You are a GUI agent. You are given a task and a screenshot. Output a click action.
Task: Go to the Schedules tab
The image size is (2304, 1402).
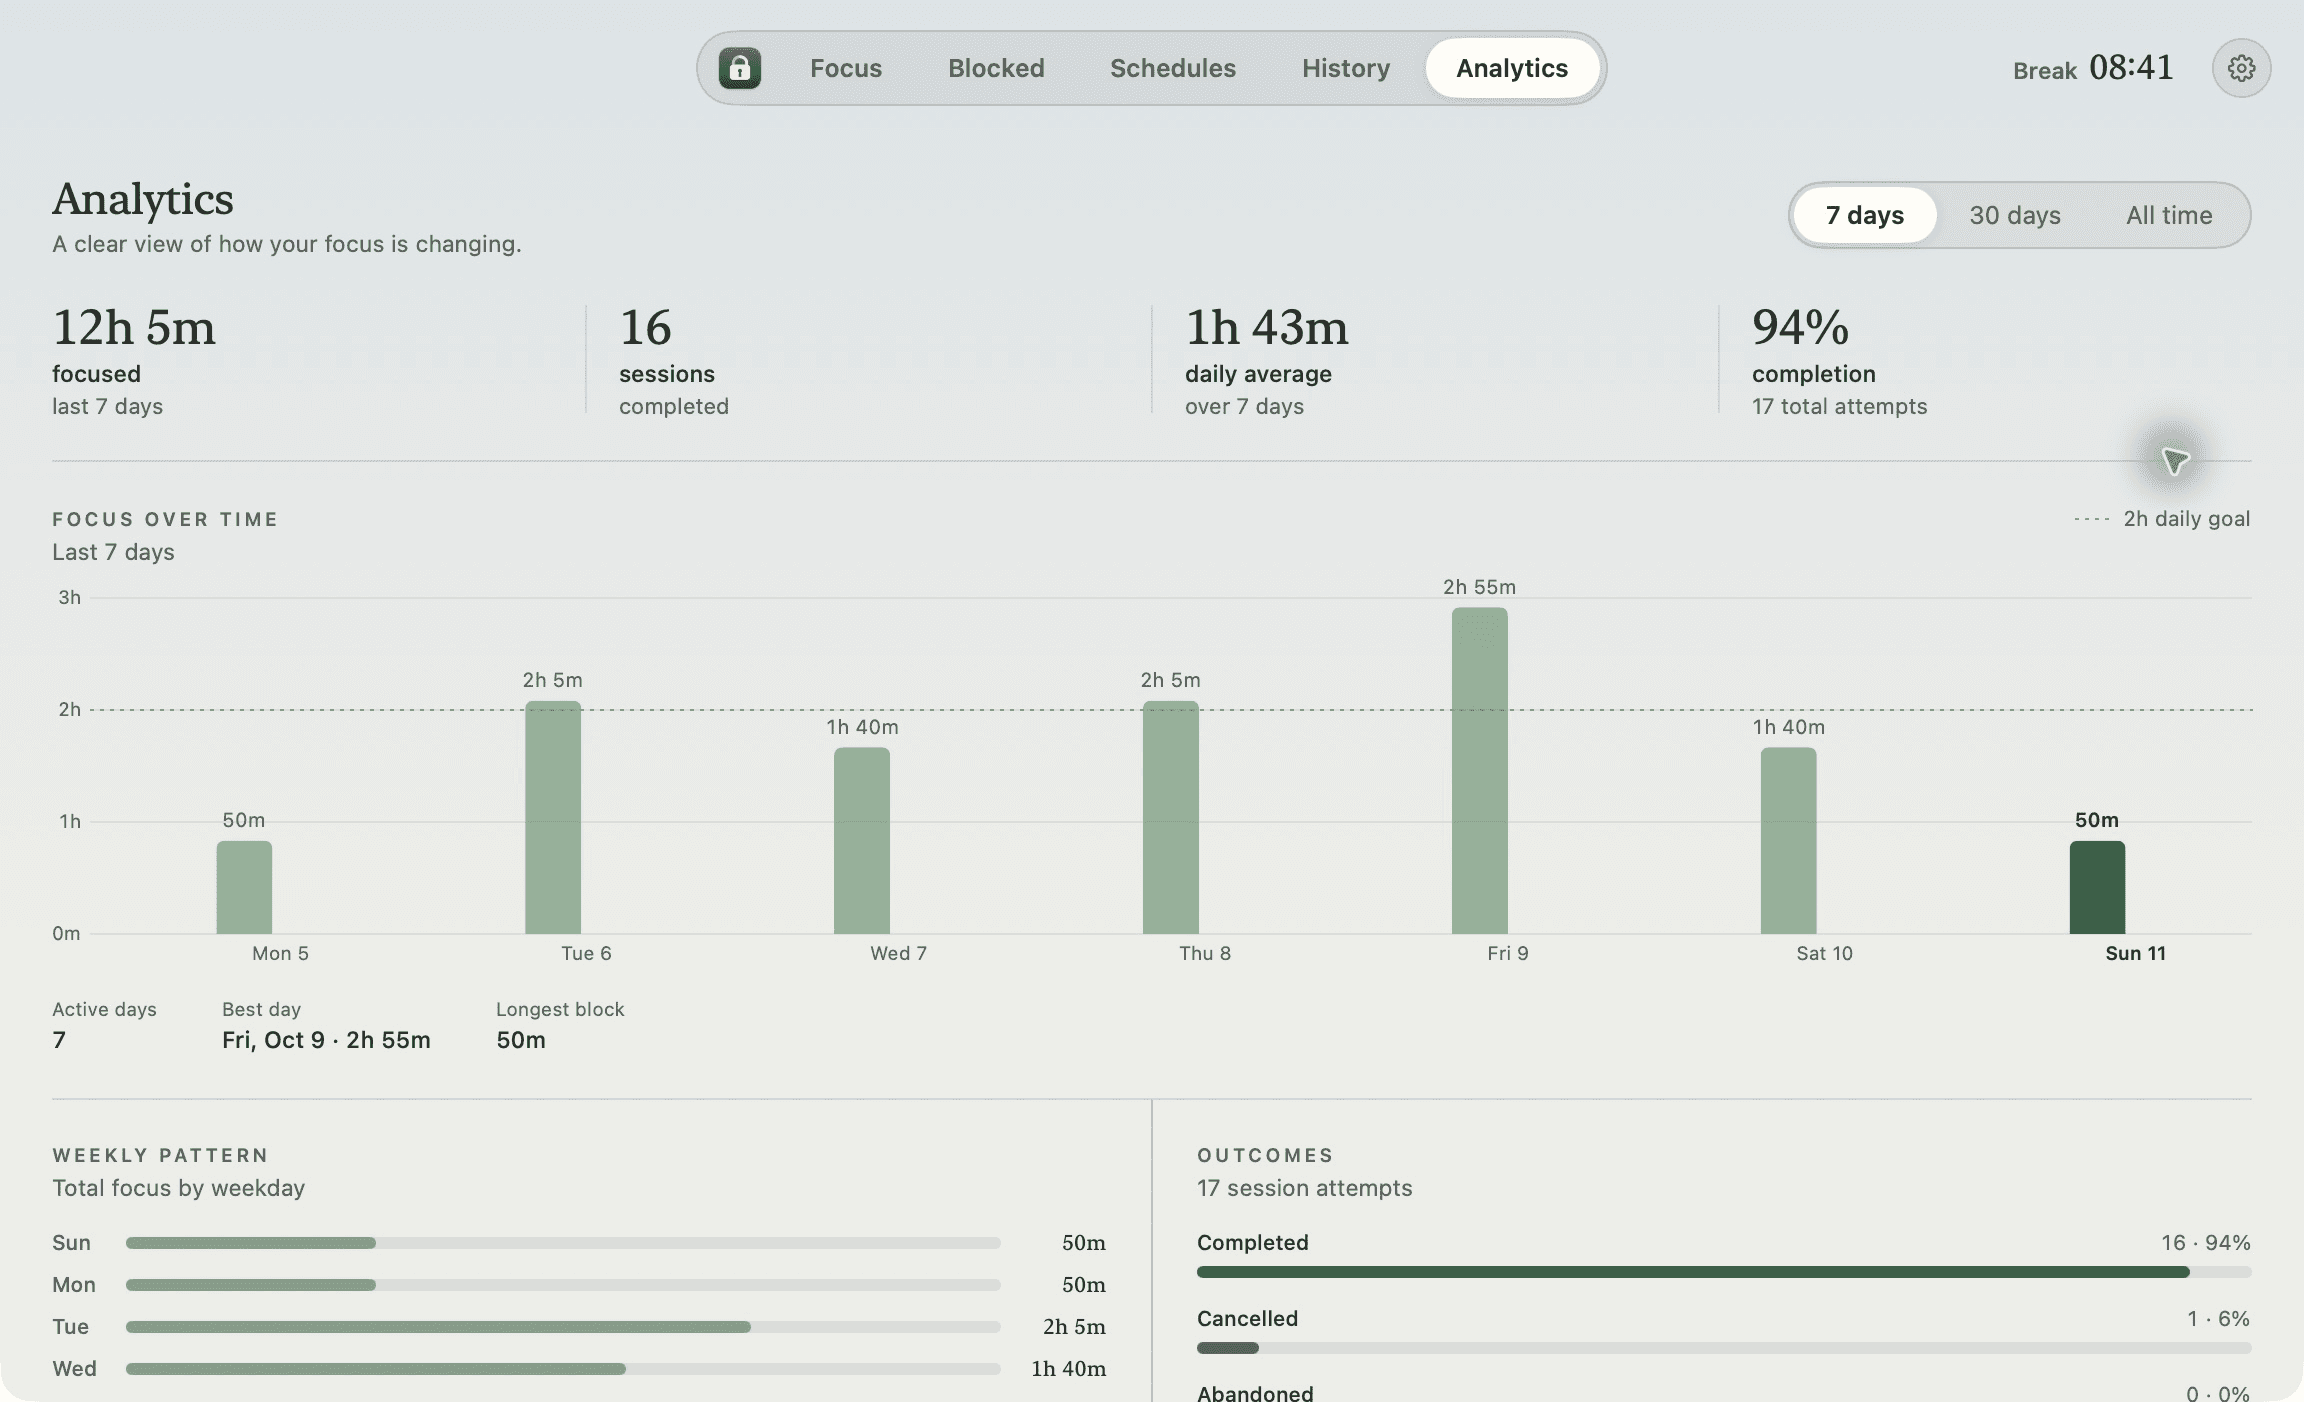click(x=1173, y=68)
